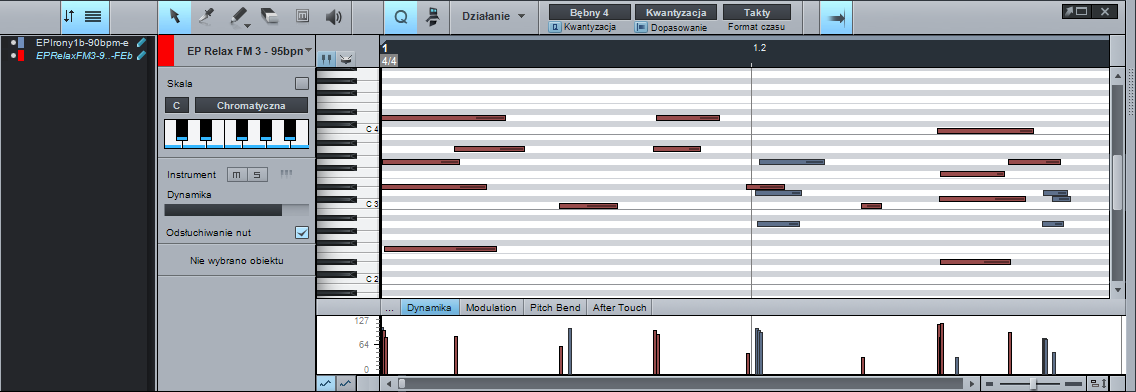
Task: Select the EPRelaxFM3-9..-FEb track
Action: 84,55
